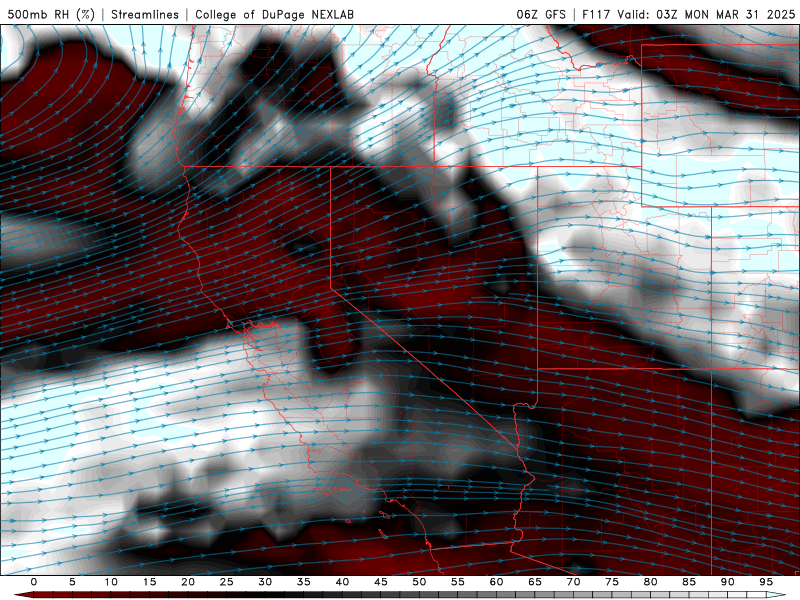This screenshot has height=600, width=800.
Task: Click the '0' value on the RH scale
Action: [x=34, y=582]
